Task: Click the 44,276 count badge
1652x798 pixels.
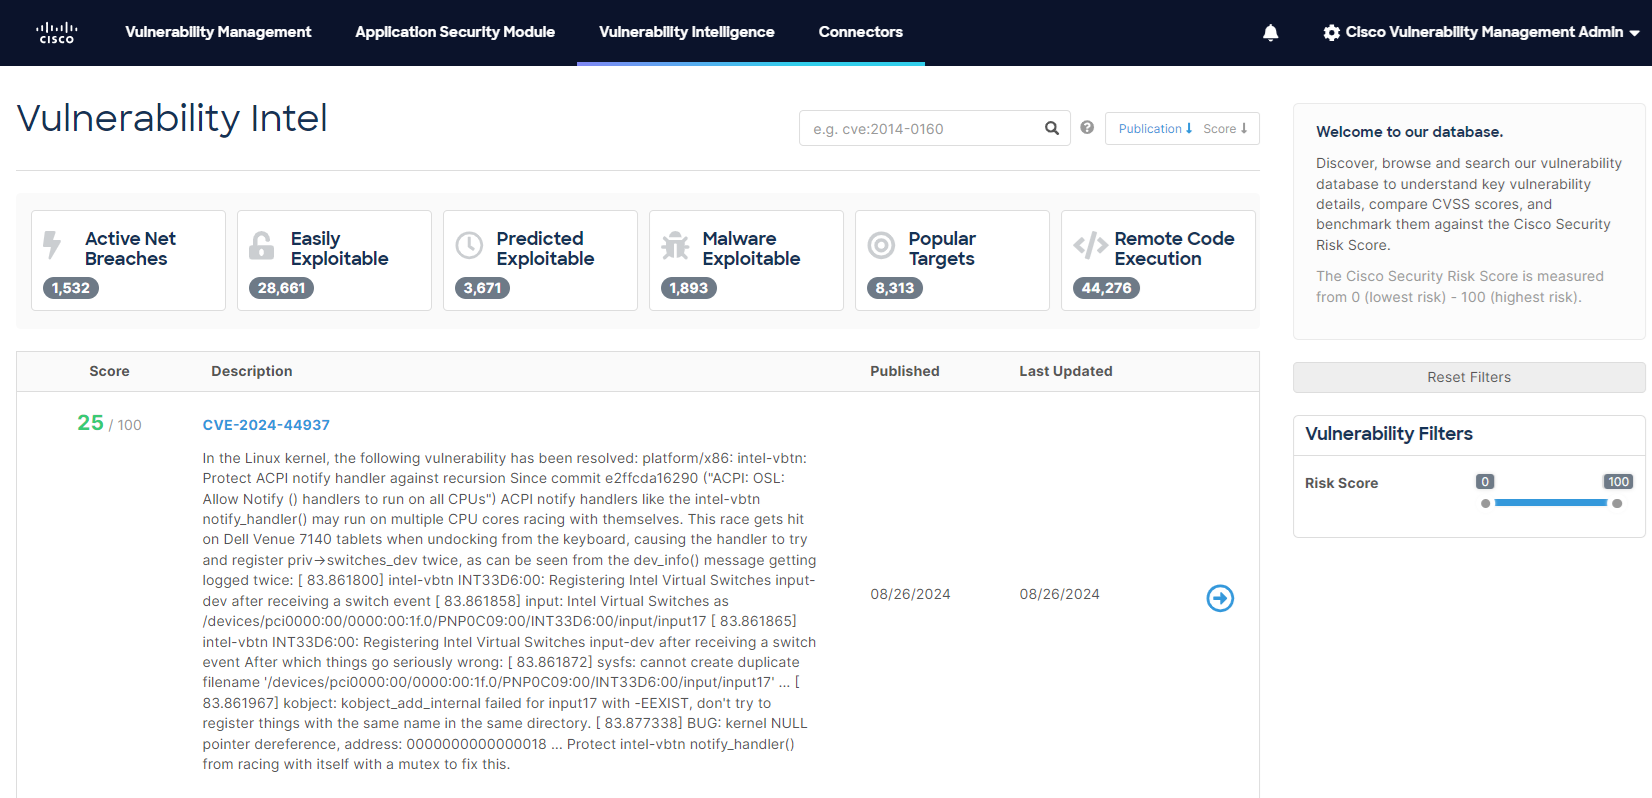Action: [1106, 288]
